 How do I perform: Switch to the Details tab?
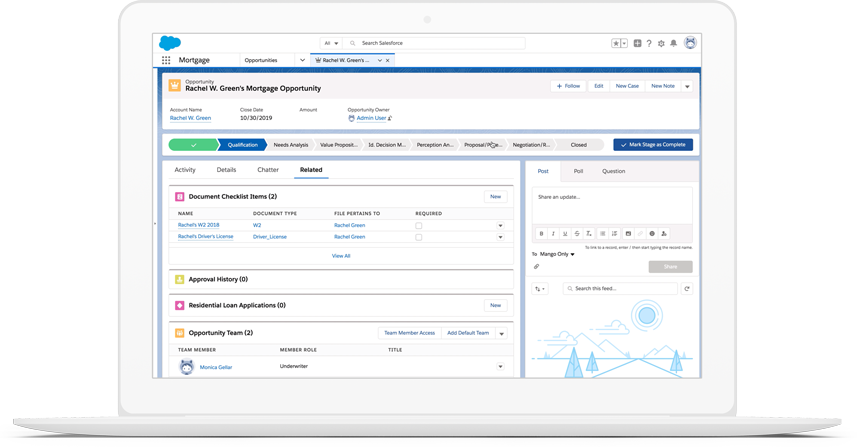pyautogui.click(x=226, y=170)
